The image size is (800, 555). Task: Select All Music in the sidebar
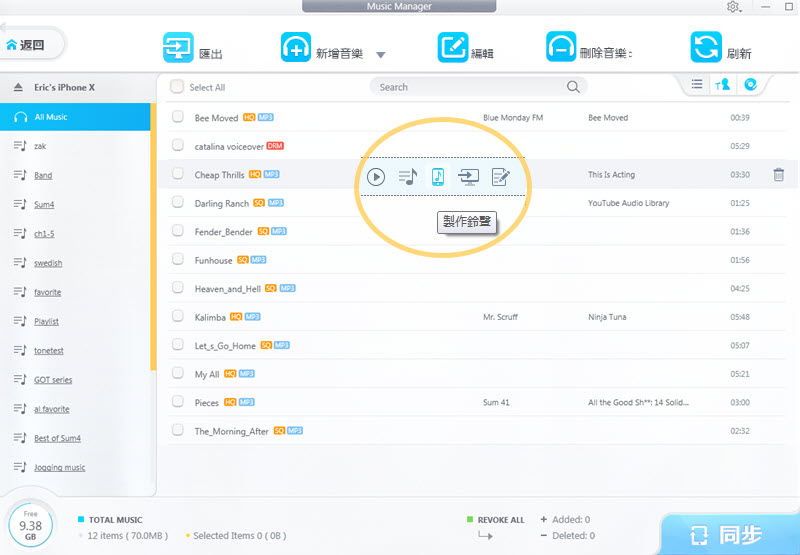tap(51, 117)
